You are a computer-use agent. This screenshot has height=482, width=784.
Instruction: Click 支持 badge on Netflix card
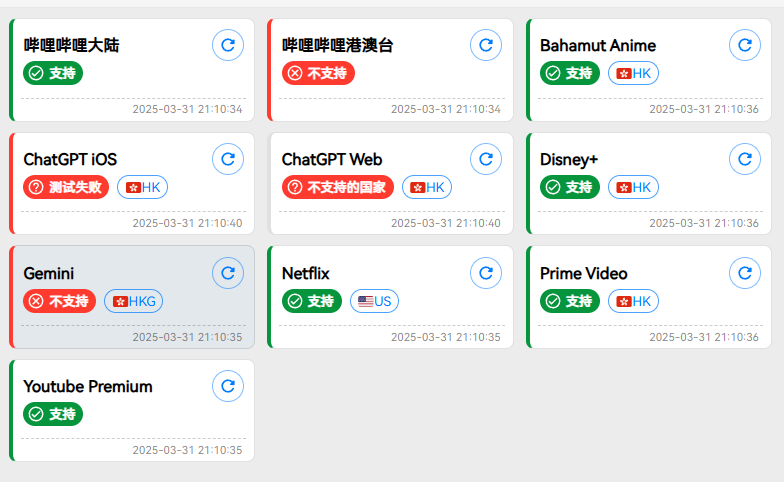(x=312, y=301)
